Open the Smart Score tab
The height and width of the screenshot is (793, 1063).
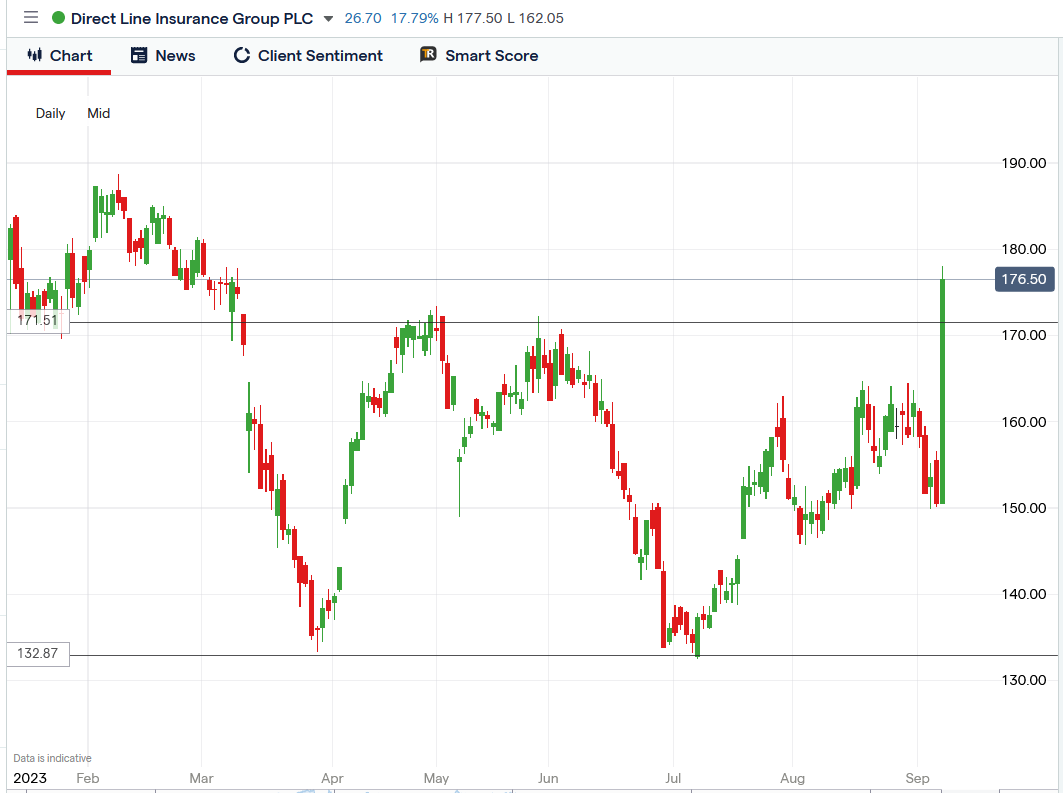[479, 56]
